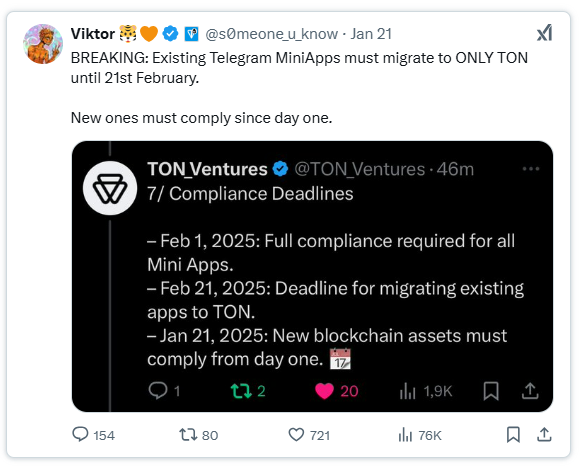581x471 pixels.
Task: Repost Viktor's tweet with 80 reposts
Action: click(188, 435)
